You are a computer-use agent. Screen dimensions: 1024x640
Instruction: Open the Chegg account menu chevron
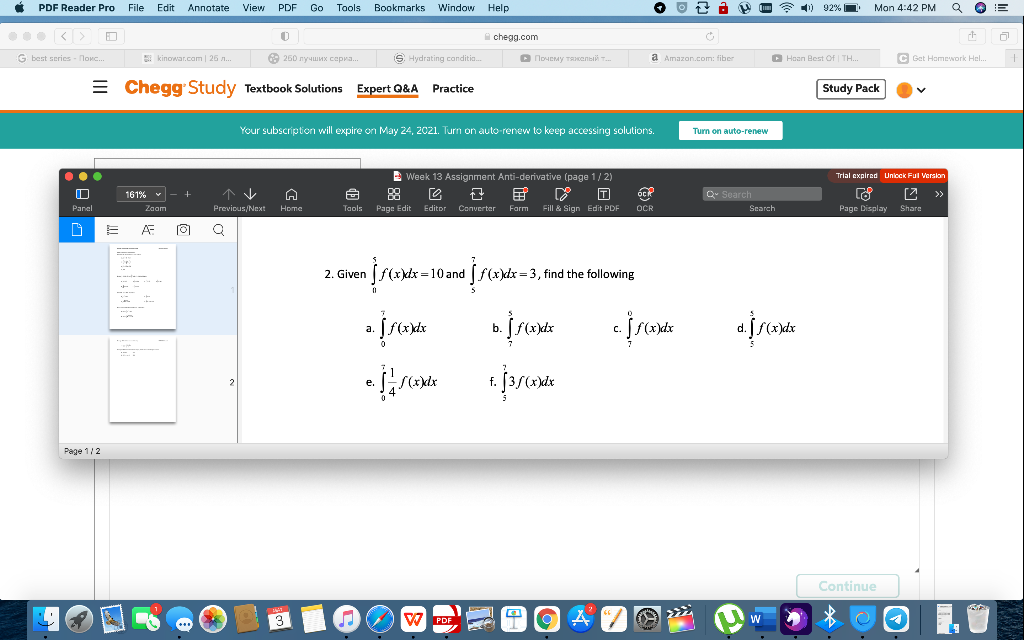click(921, 89)
